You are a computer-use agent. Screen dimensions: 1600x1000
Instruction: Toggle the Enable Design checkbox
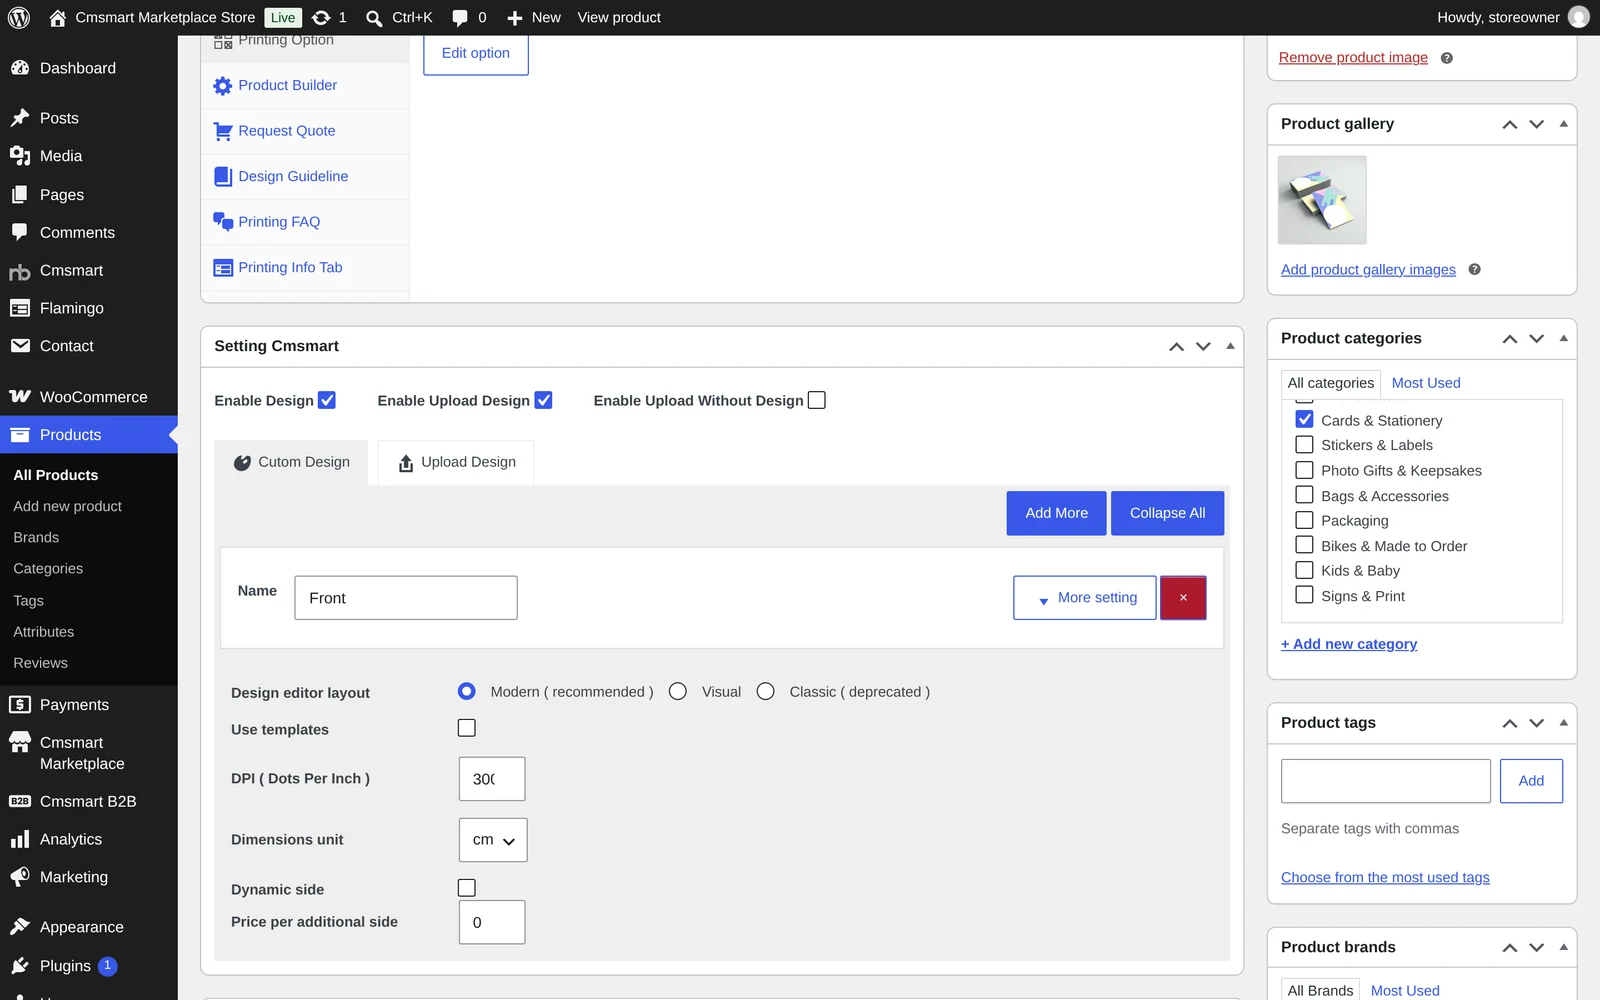coord(327,400)
